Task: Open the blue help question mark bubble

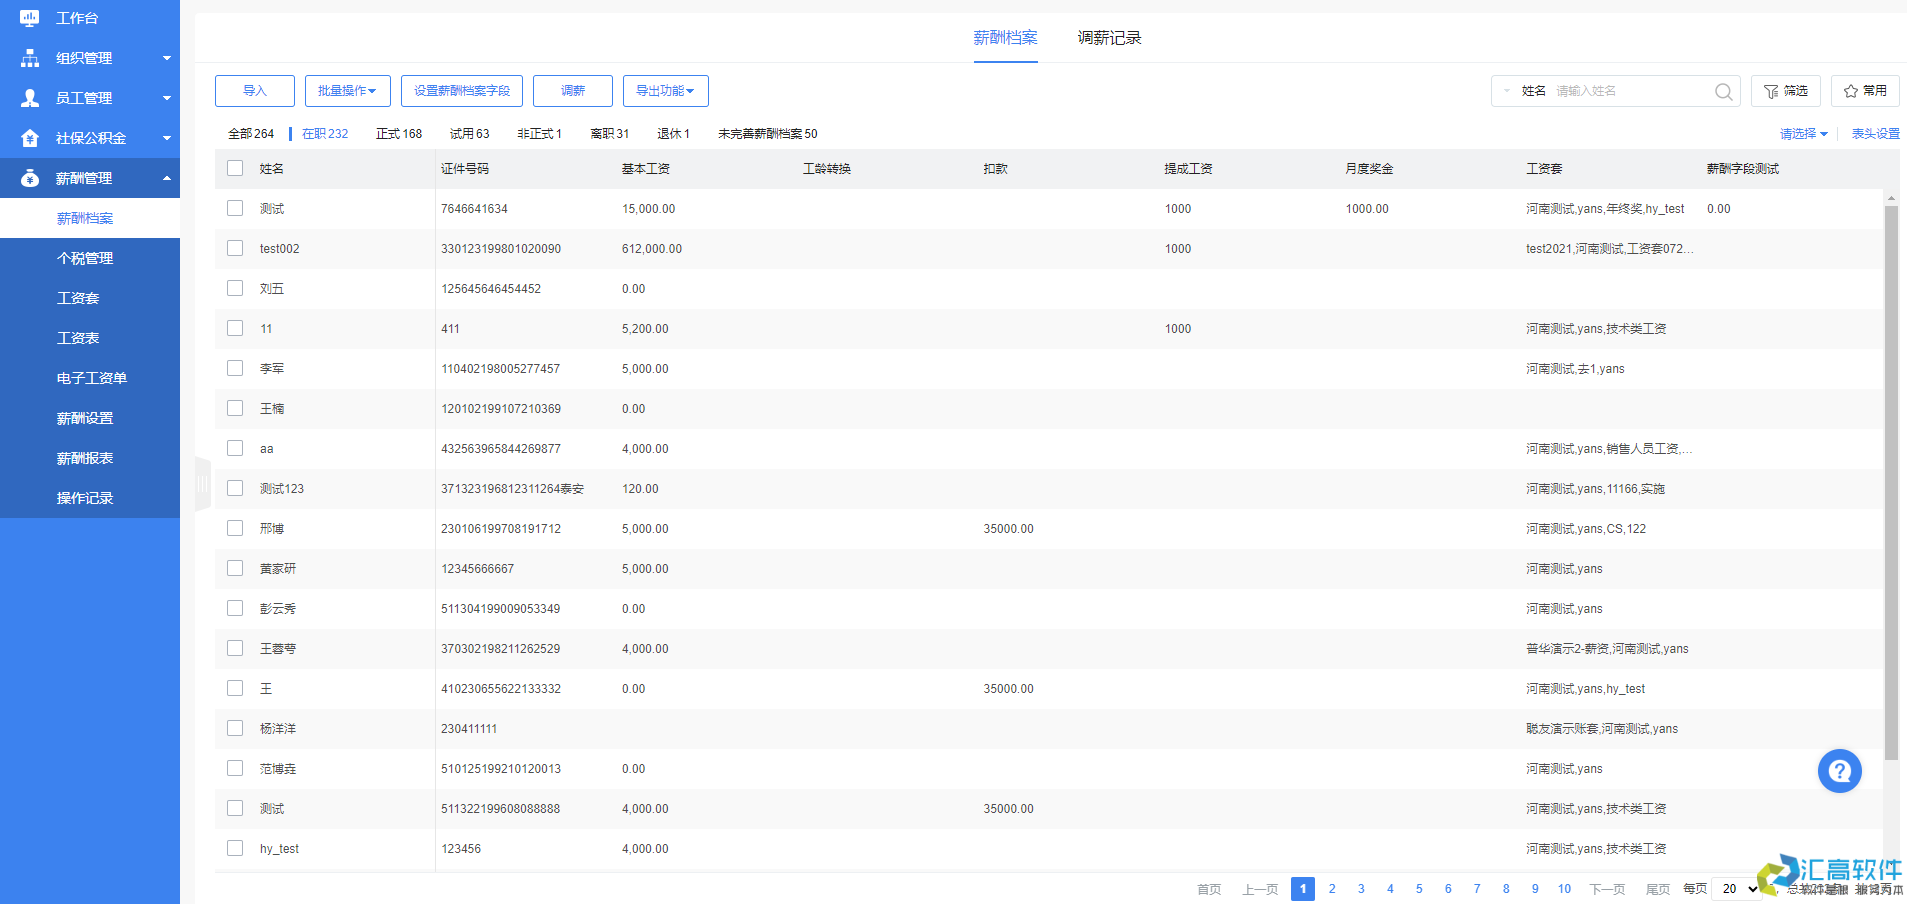Action: pyautogui.click(x=1839, y=771)
